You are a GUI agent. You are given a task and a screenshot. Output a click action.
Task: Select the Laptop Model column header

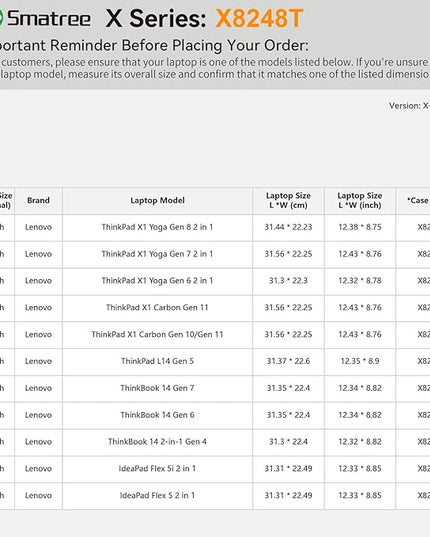pyautogui.click(x=157, y=200)
